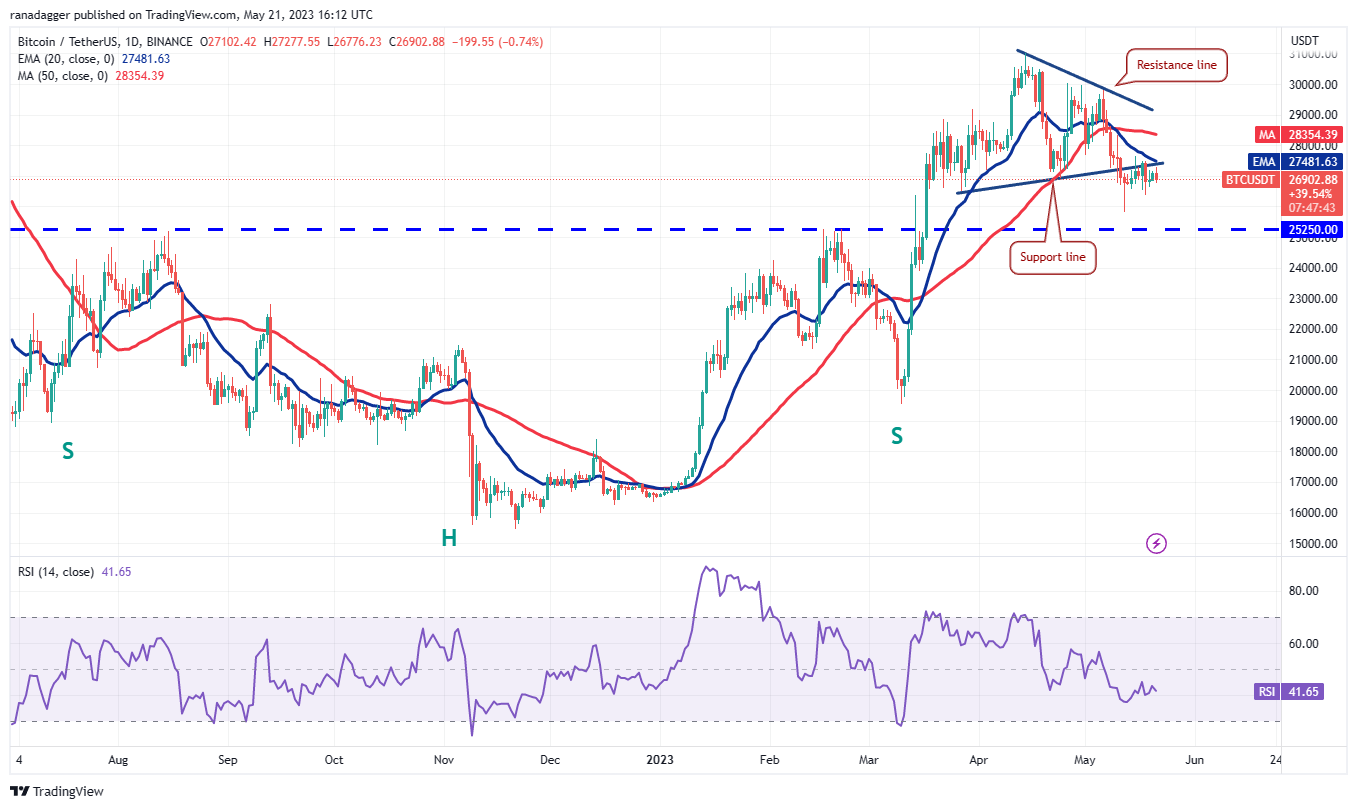Click the RSI 41.65 value tag
Image resolution: width=1357 pixels, height=809 pixels.
click(x=1288, y=691)
